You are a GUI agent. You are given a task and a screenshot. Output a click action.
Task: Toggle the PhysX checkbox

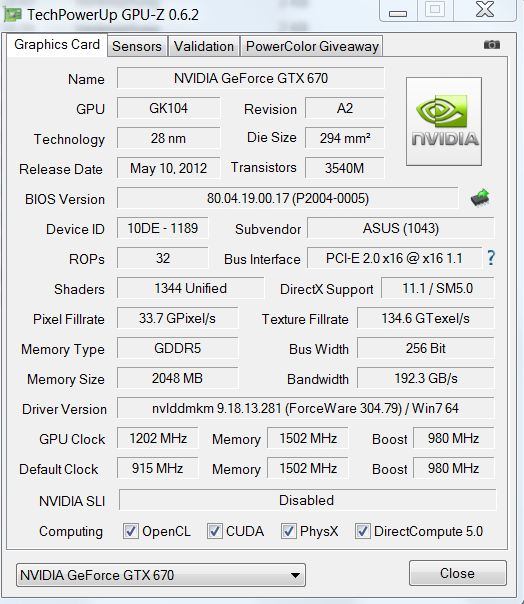(288, 531)
